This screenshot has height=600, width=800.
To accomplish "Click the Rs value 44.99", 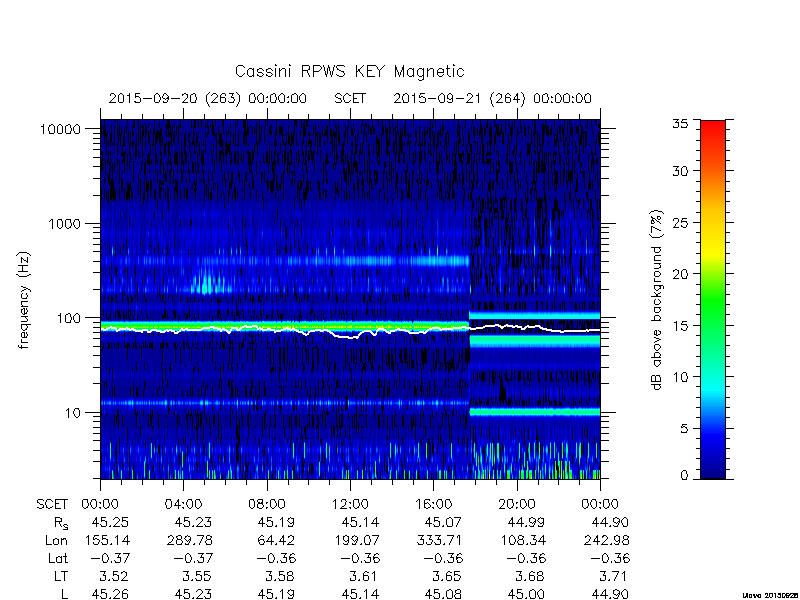I will tap(526, 522).
